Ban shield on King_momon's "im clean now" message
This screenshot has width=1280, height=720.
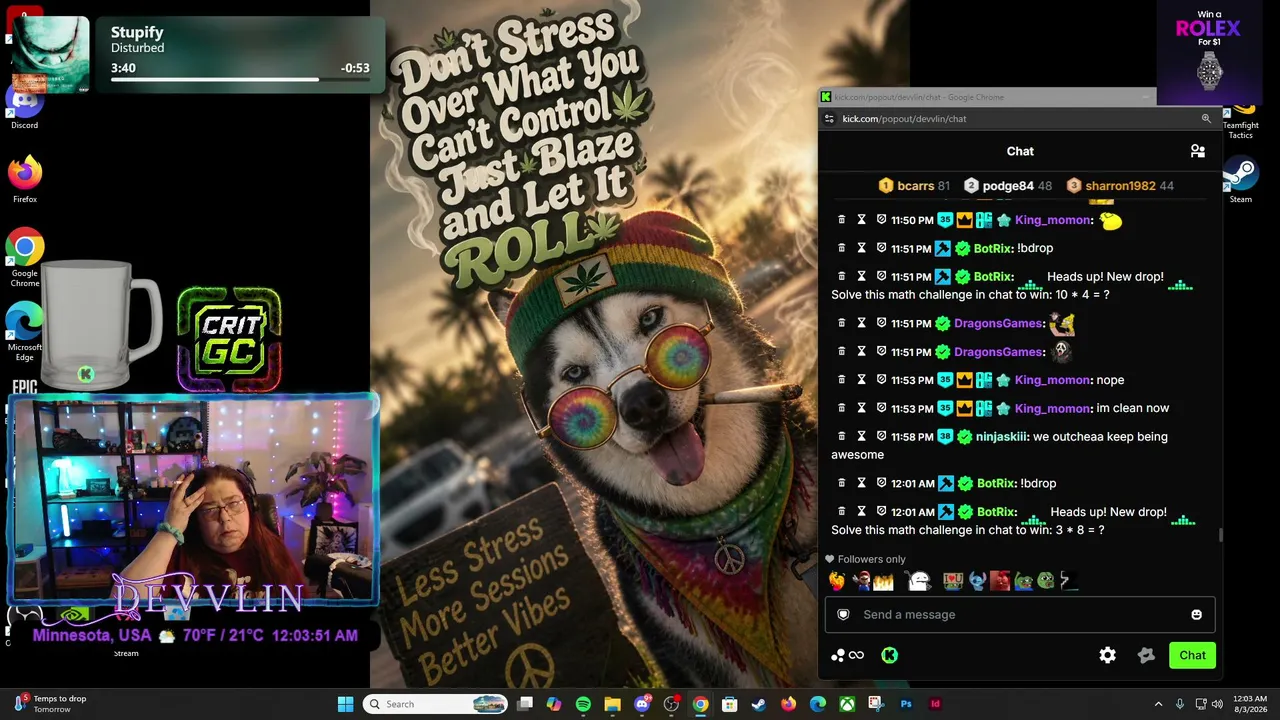tap(881, 408)
